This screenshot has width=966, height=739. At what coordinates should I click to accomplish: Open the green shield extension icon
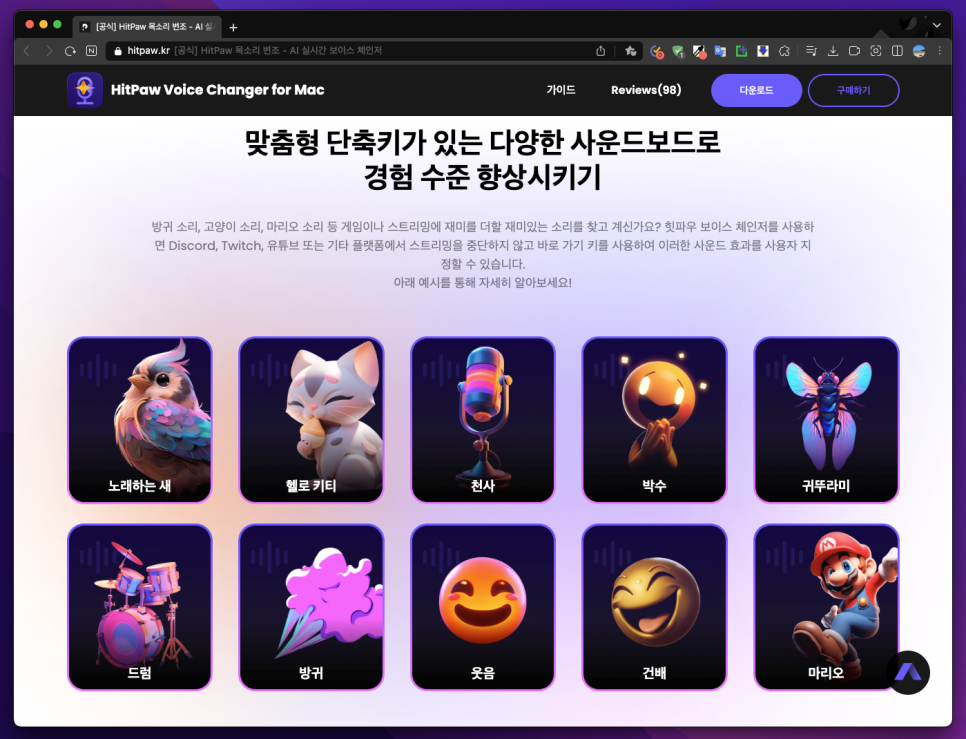pyautogui.click(x=678, y=51)
